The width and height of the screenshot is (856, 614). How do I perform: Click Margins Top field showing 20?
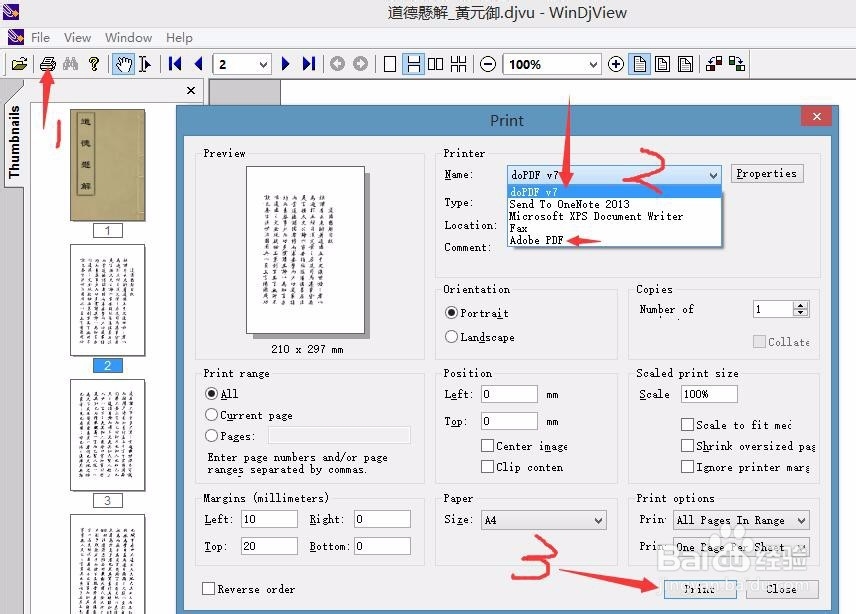269,546
